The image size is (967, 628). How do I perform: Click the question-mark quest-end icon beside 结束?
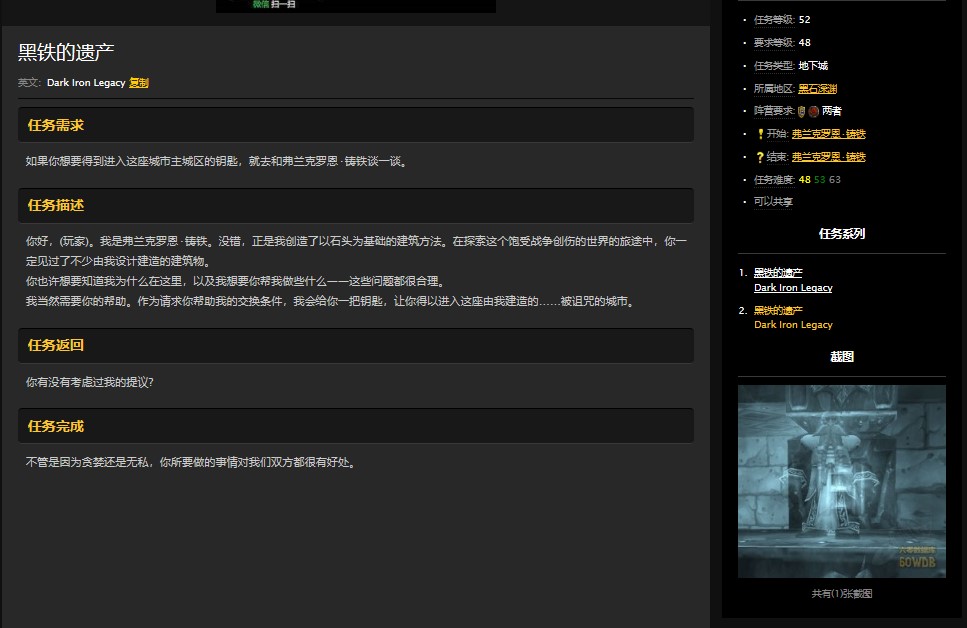point(760,156)
